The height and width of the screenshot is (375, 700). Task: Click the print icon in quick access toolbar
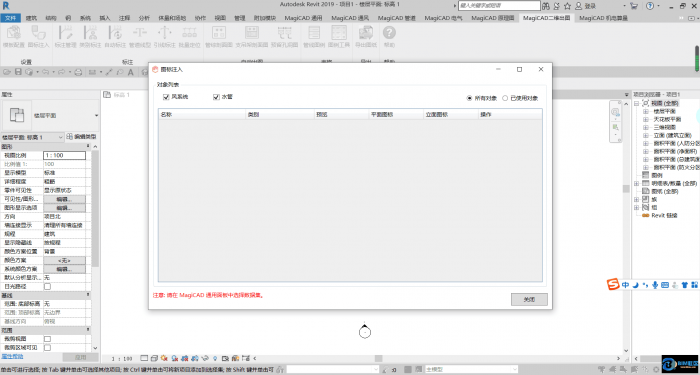(x=78, y=72)
